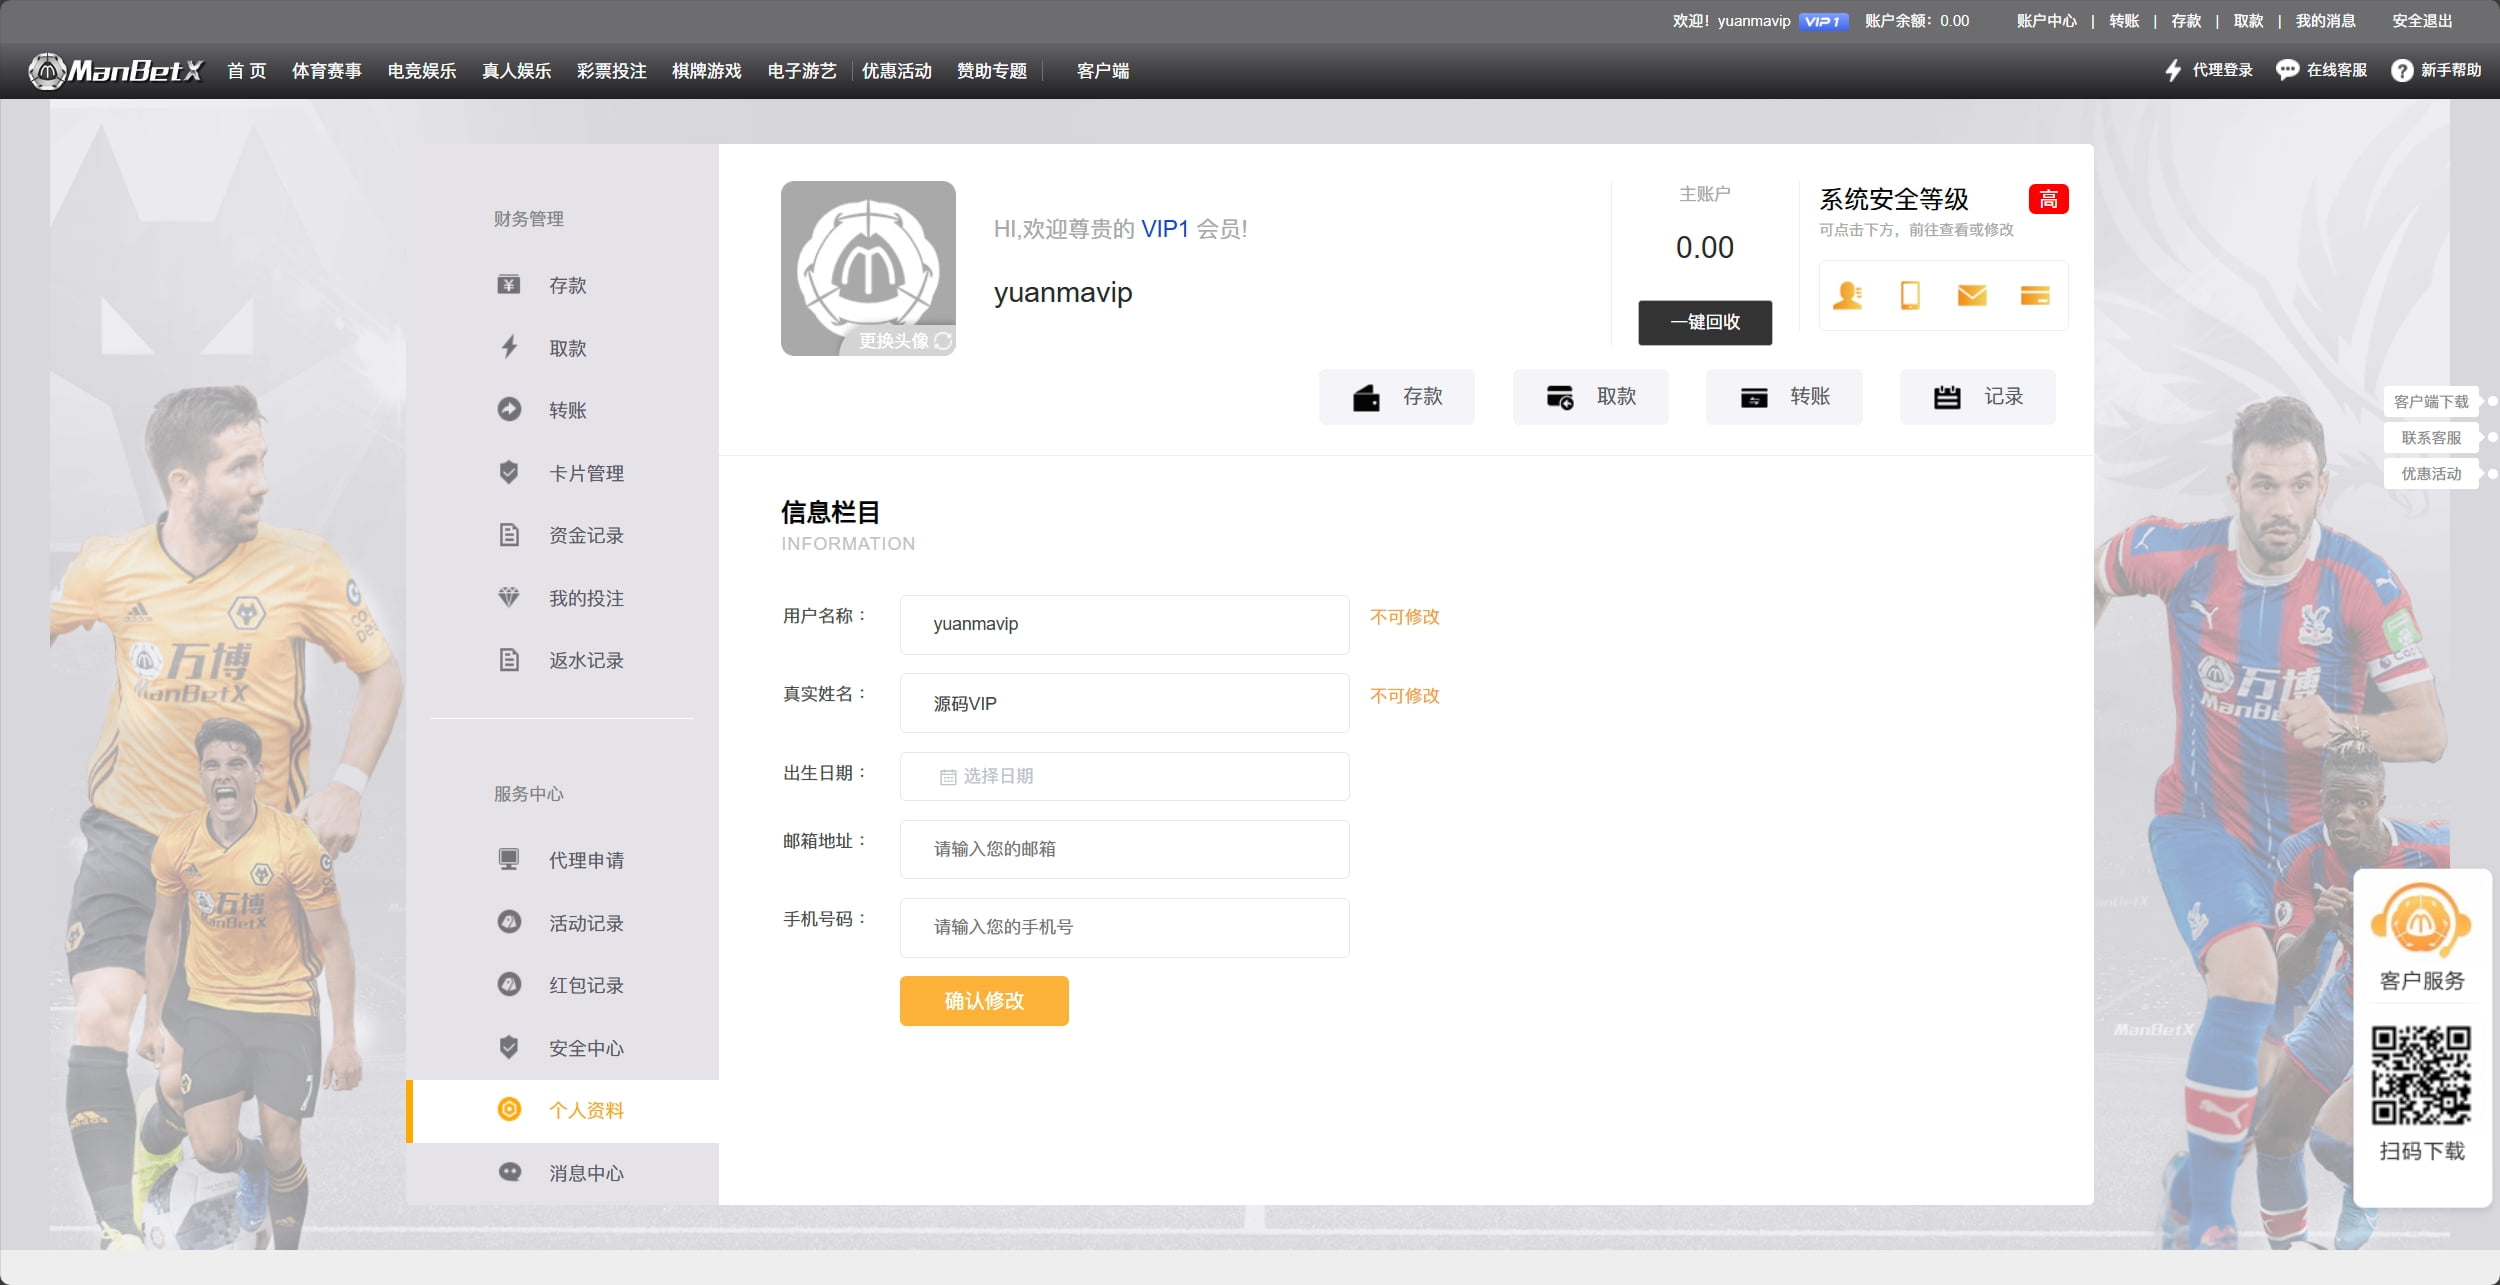Open 在线客服 chat bubble

click(x=2287, y=70)
